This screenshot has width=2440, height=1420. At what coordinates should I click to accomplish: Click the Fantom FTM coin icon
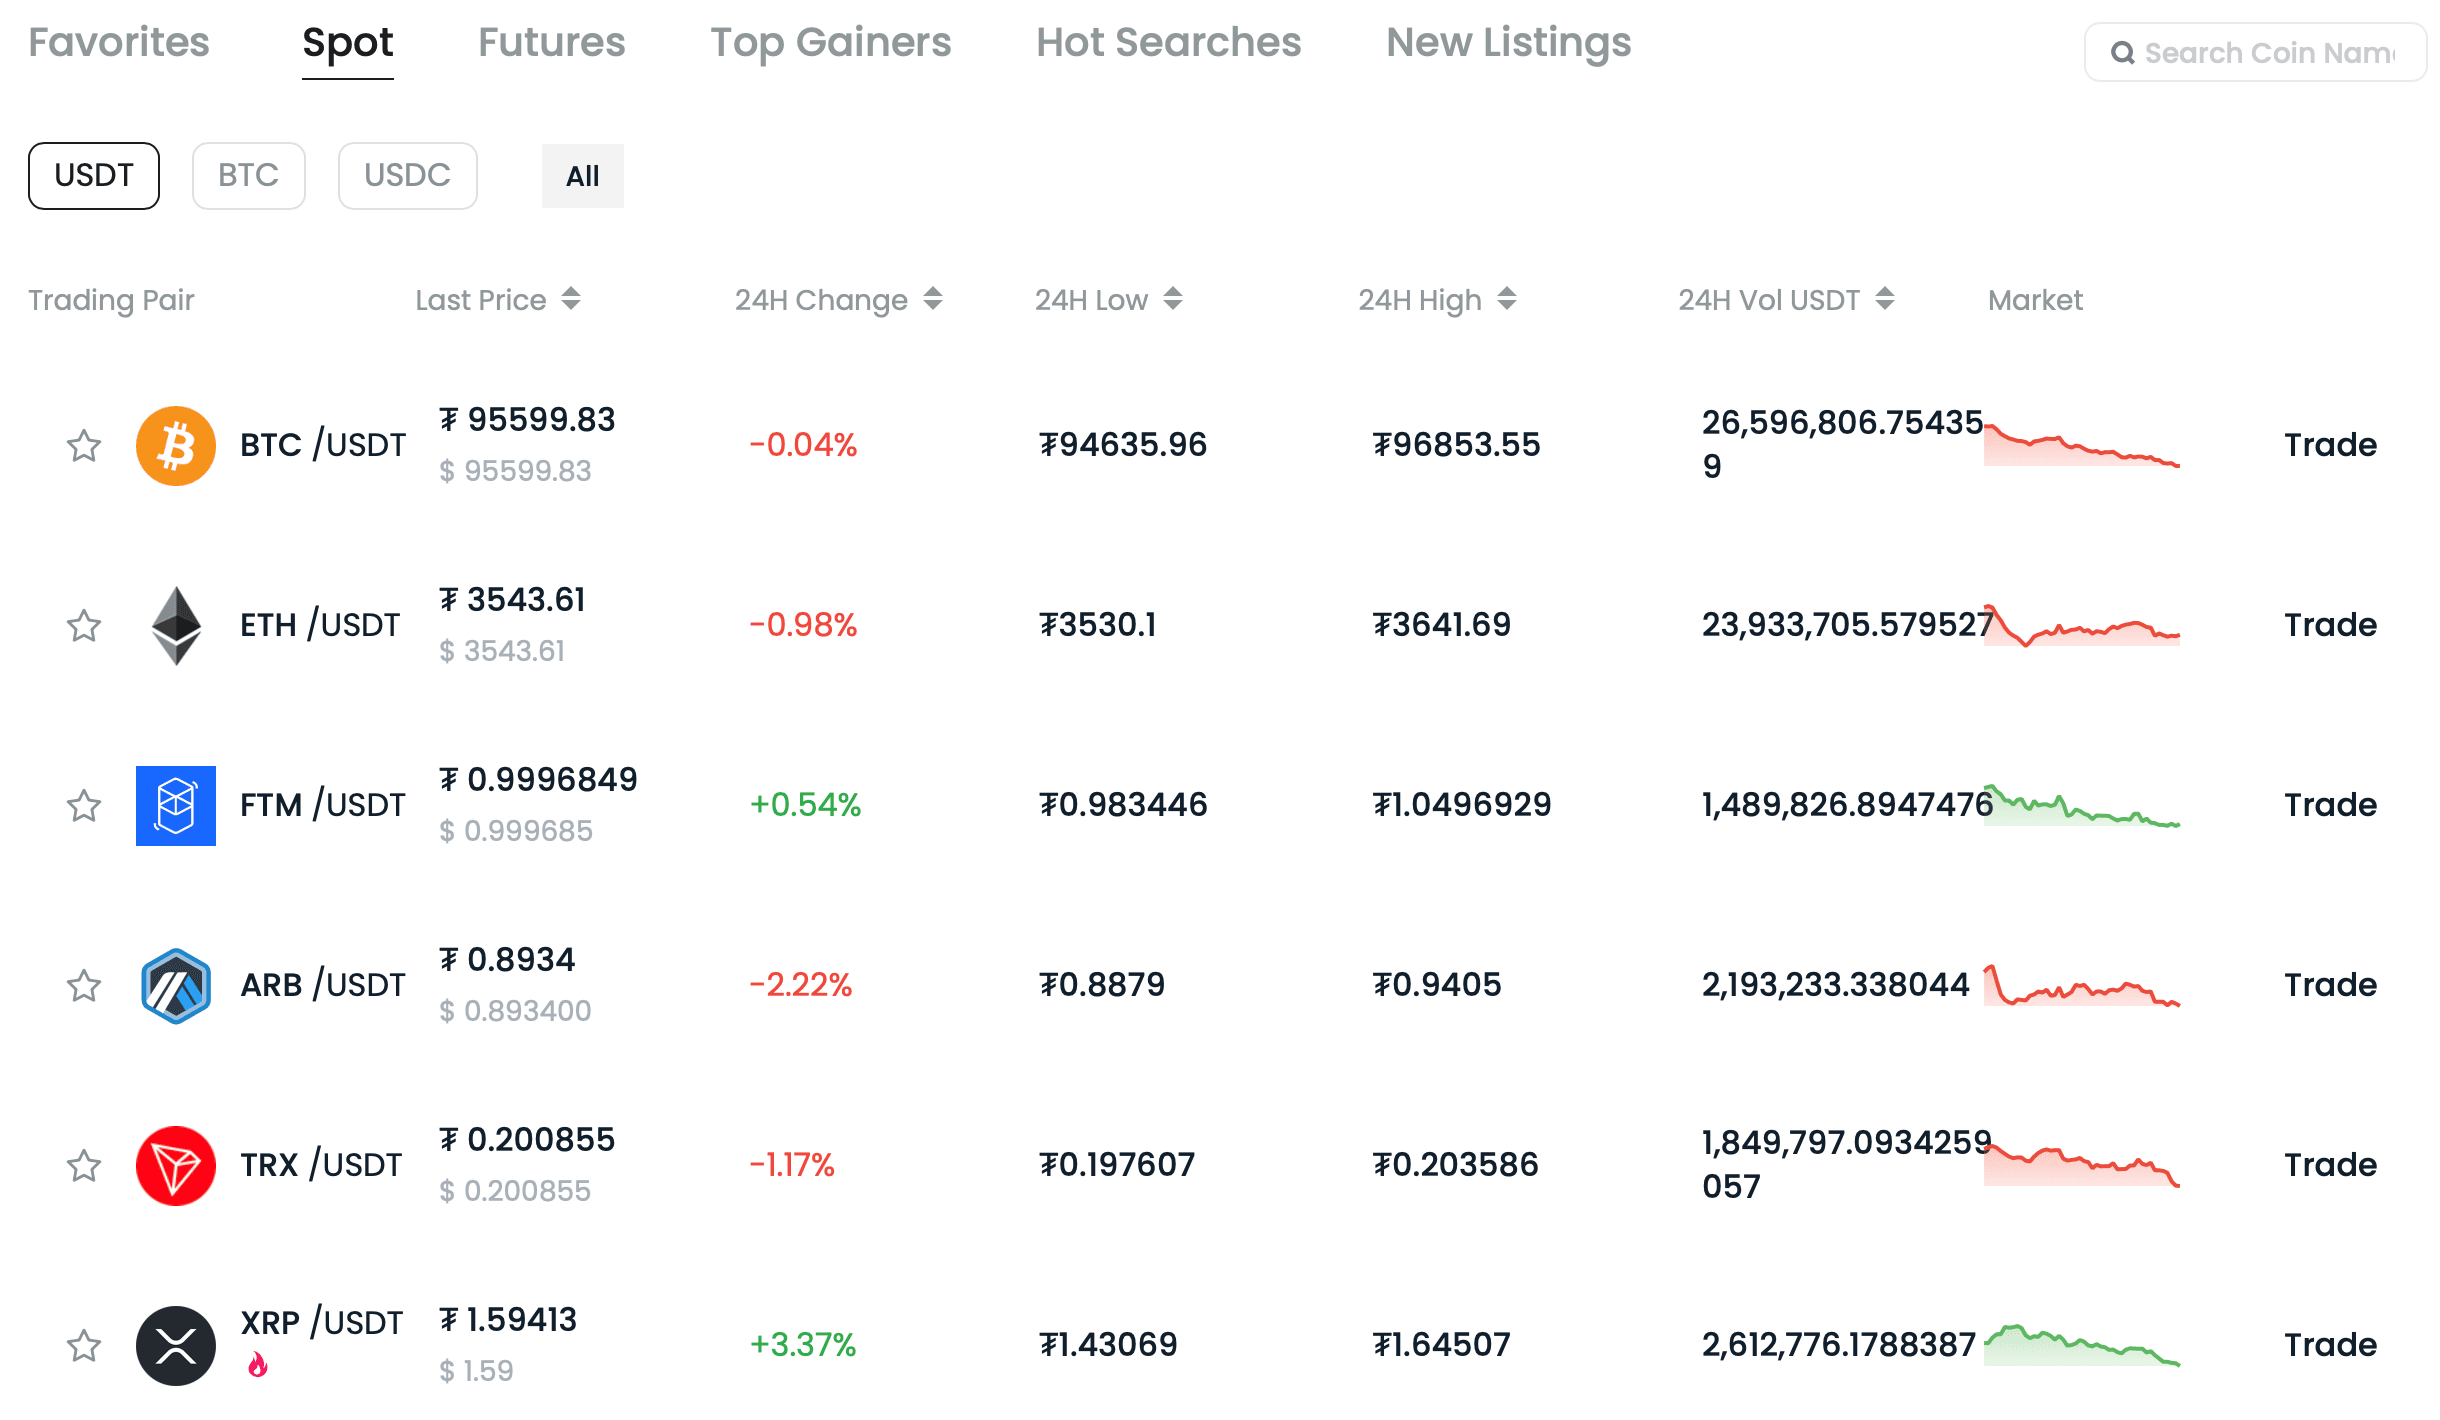175,805
